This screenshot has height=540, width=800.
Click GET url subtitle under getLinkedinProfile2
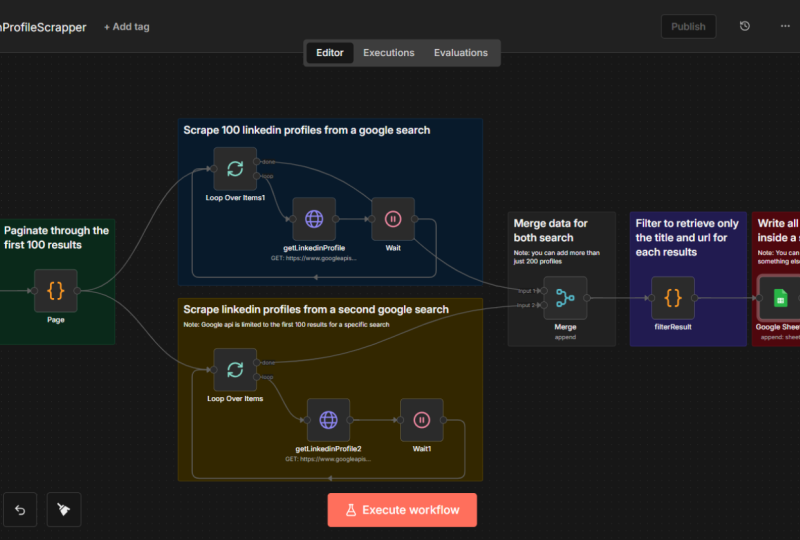pyautogui.click(x=328, y=459)
